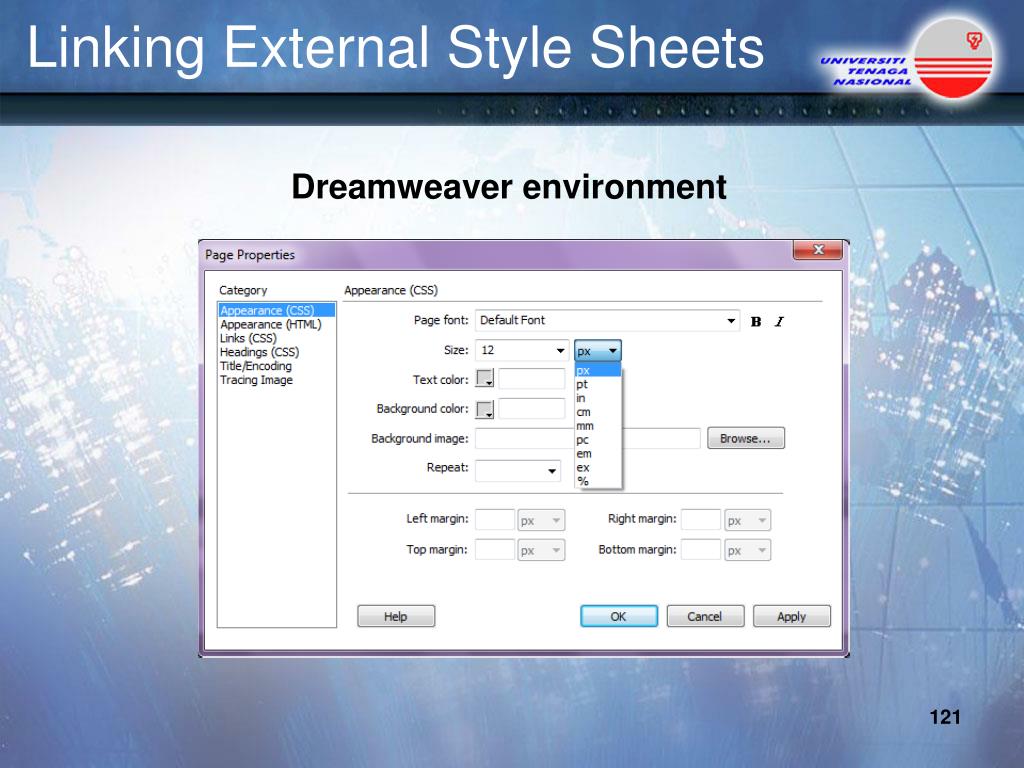This screenshot has height=768, width=1024.
Task: Select the Appearance (CSS) category
Action: click(276, 310)
